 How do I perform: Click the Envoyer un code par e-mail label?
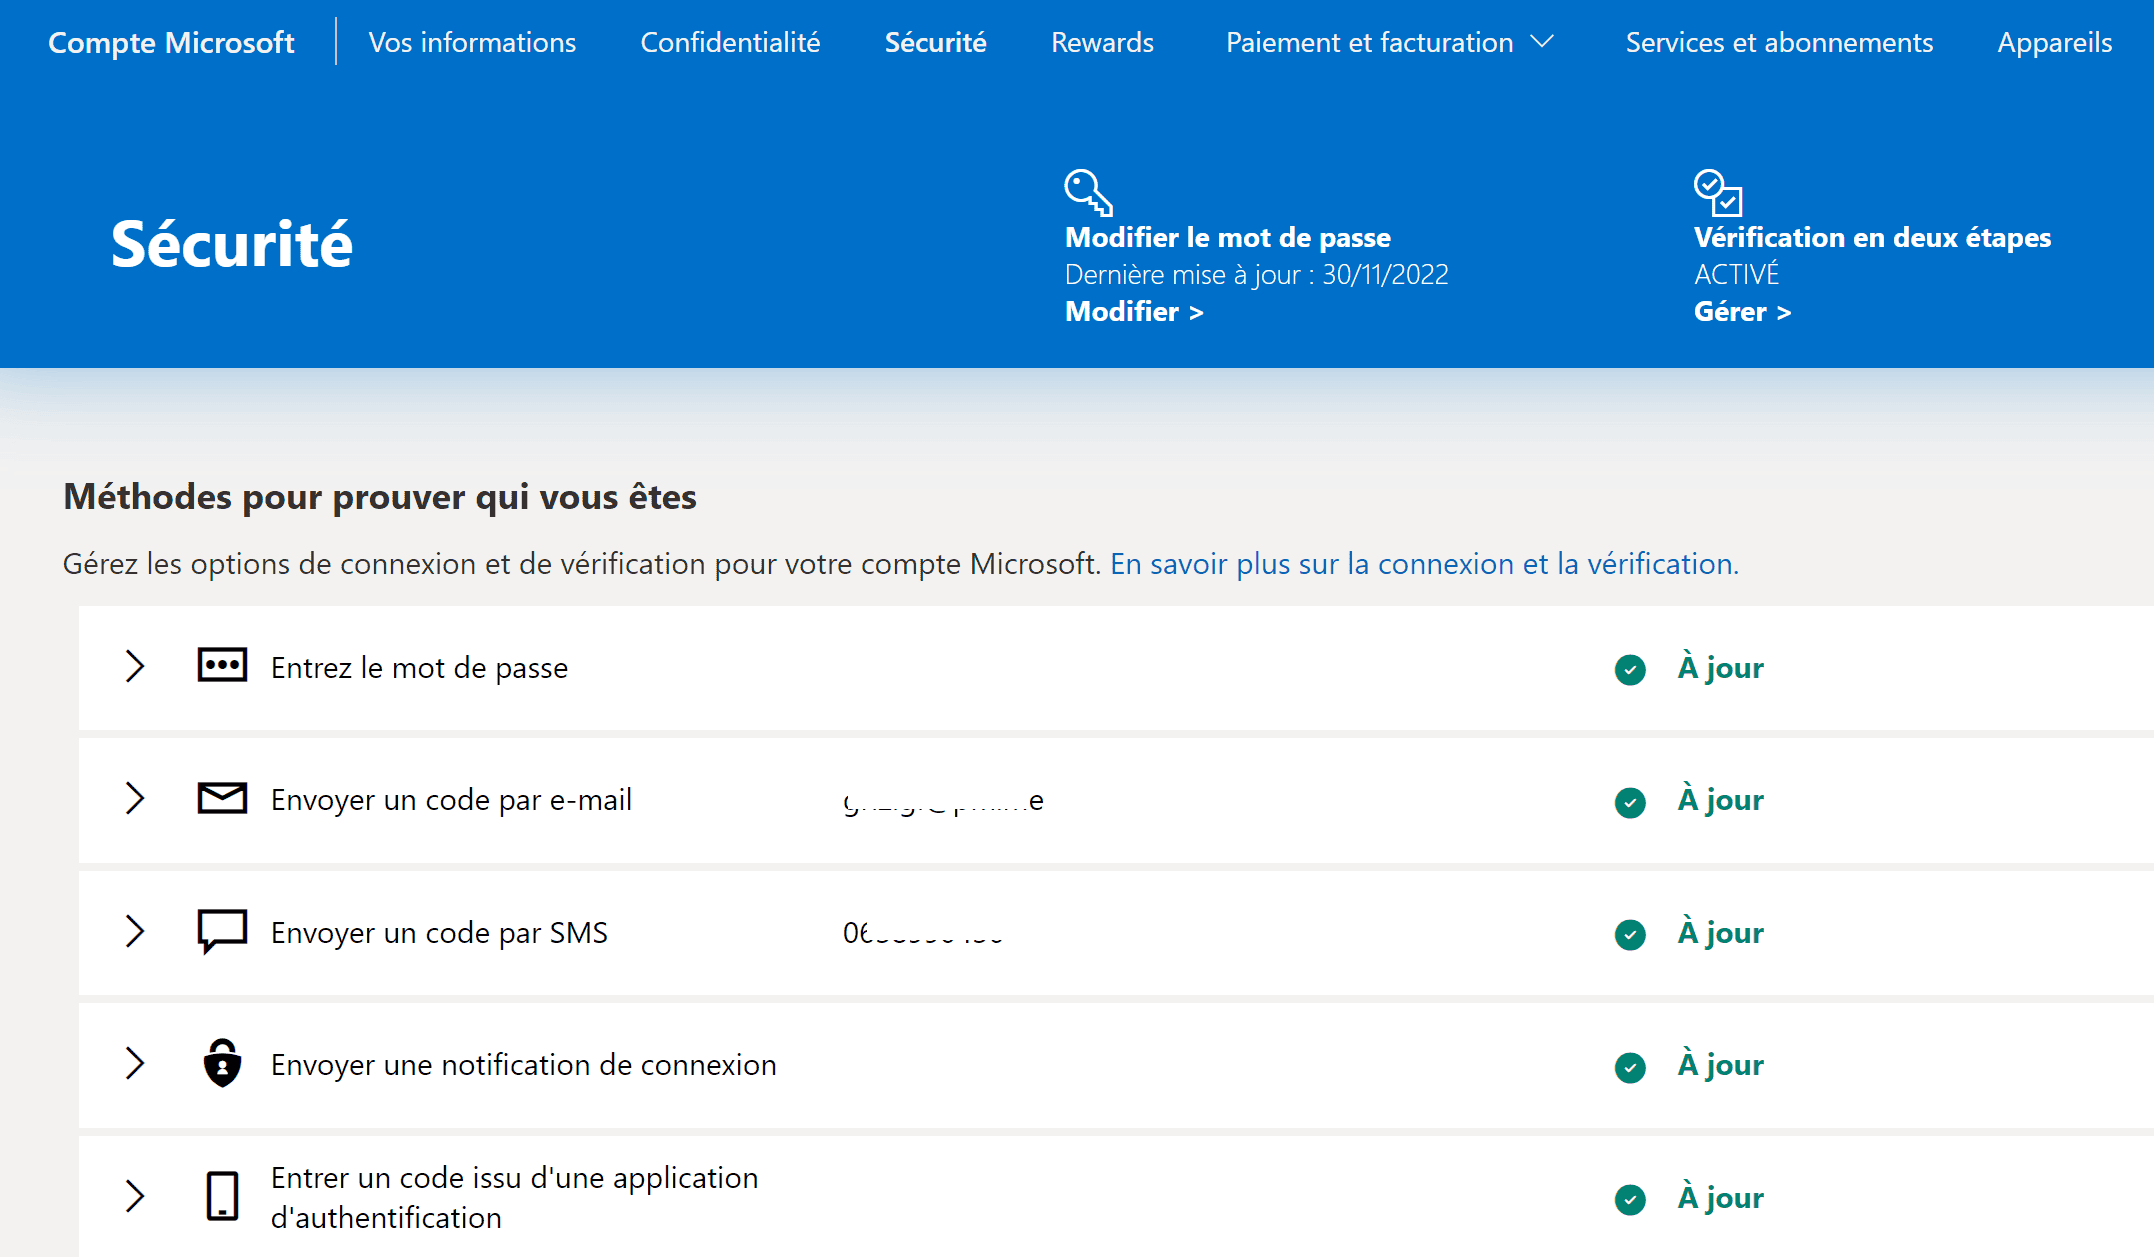451,799
